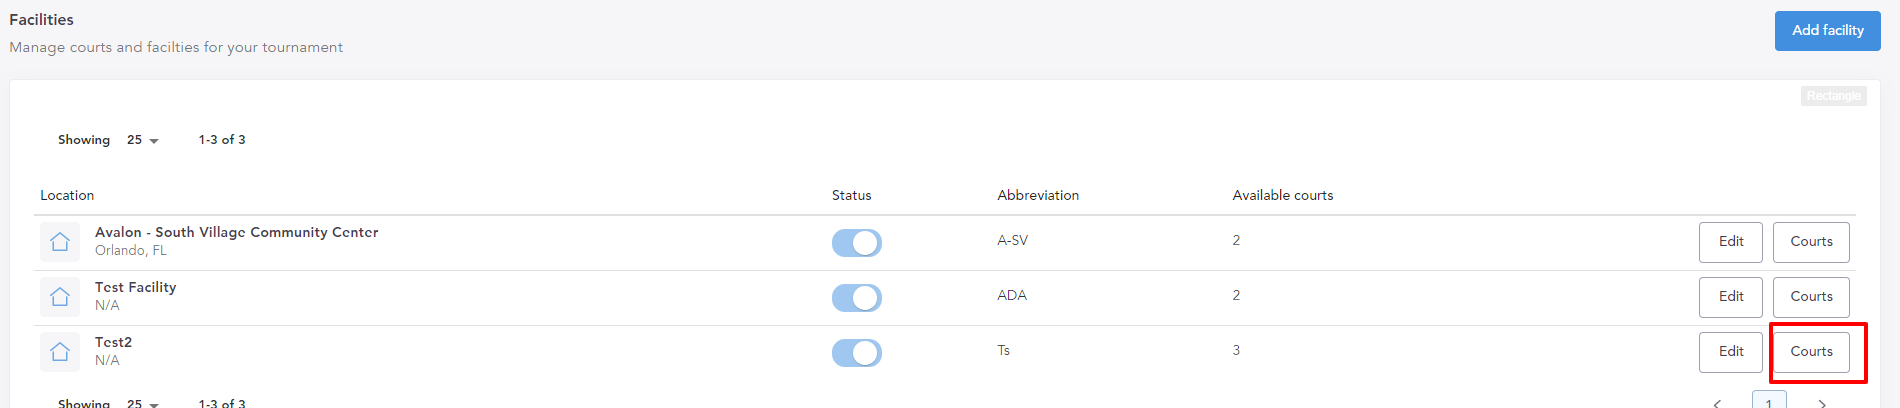1900x408 pixels.
Task: Disable the Avalon facility status toggle
Action: tap(857, 243)
